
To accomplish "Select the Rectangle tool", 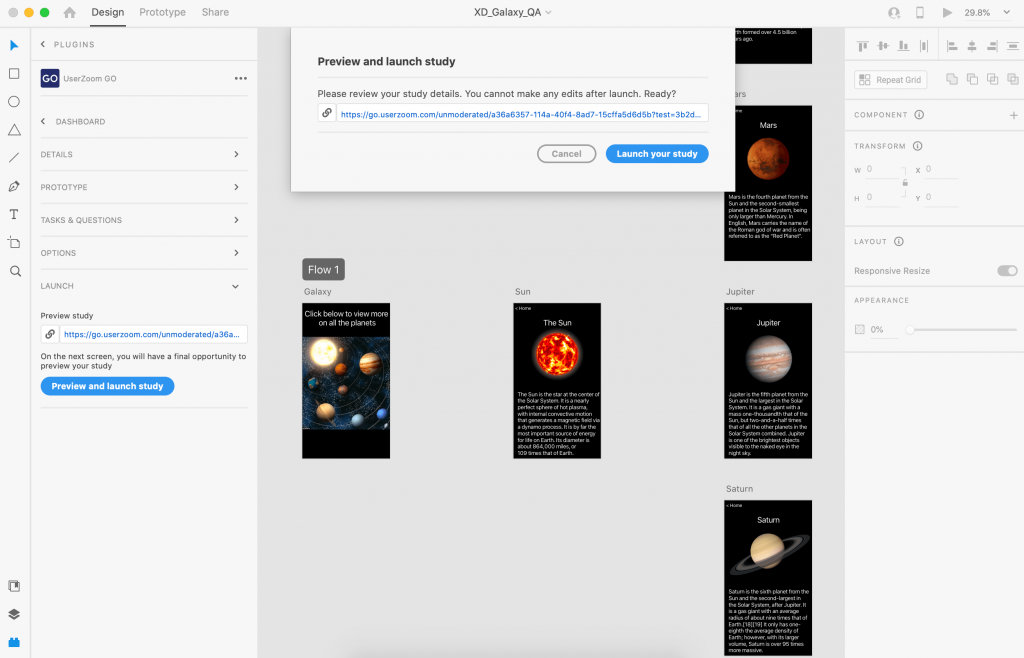I will pyautogui.click(x=14, y=74).
